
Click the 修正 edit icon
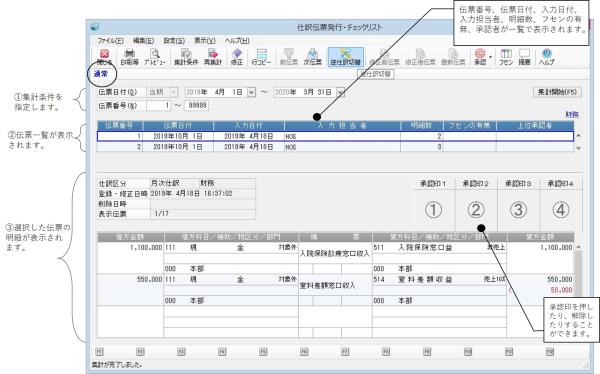click(x=237, y=57)
